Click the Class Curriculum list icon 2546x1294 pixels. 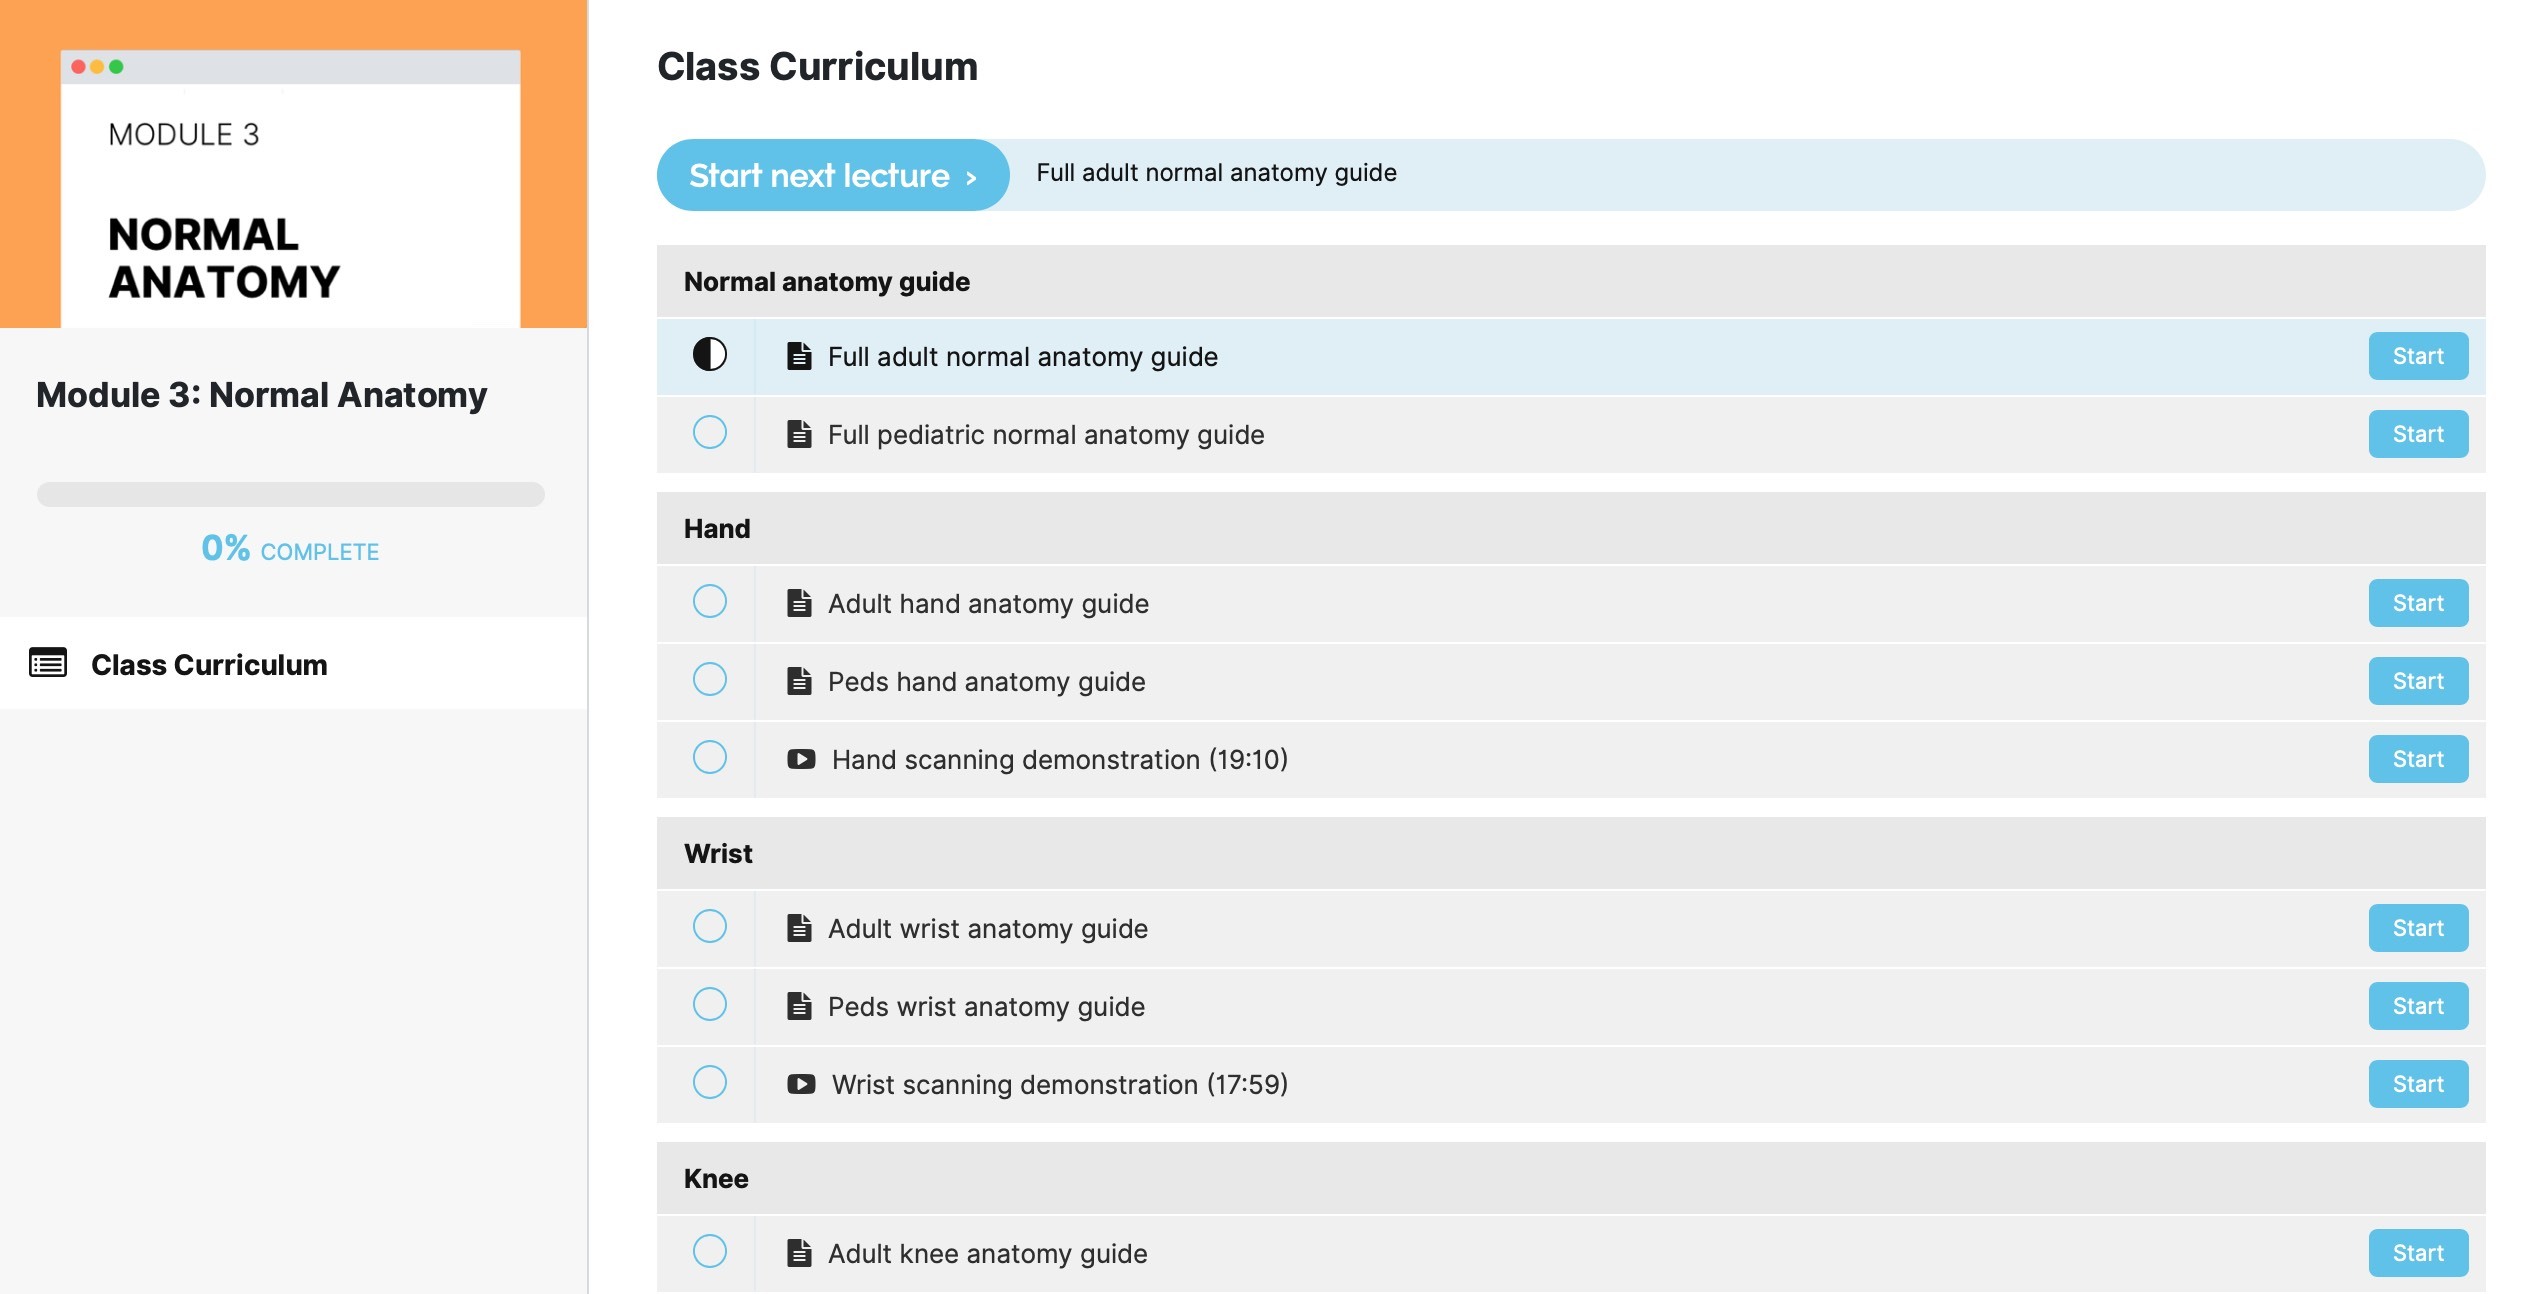coord(48,663)
